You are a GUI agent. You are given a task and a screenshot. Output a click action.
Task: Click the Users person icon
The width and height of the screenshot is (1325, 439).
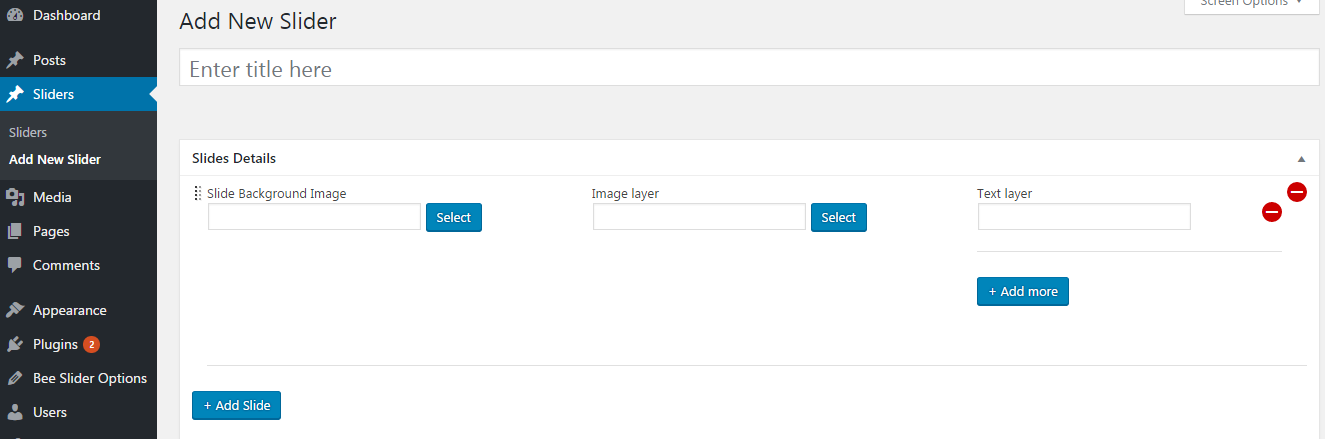click(x=15, y=412)
